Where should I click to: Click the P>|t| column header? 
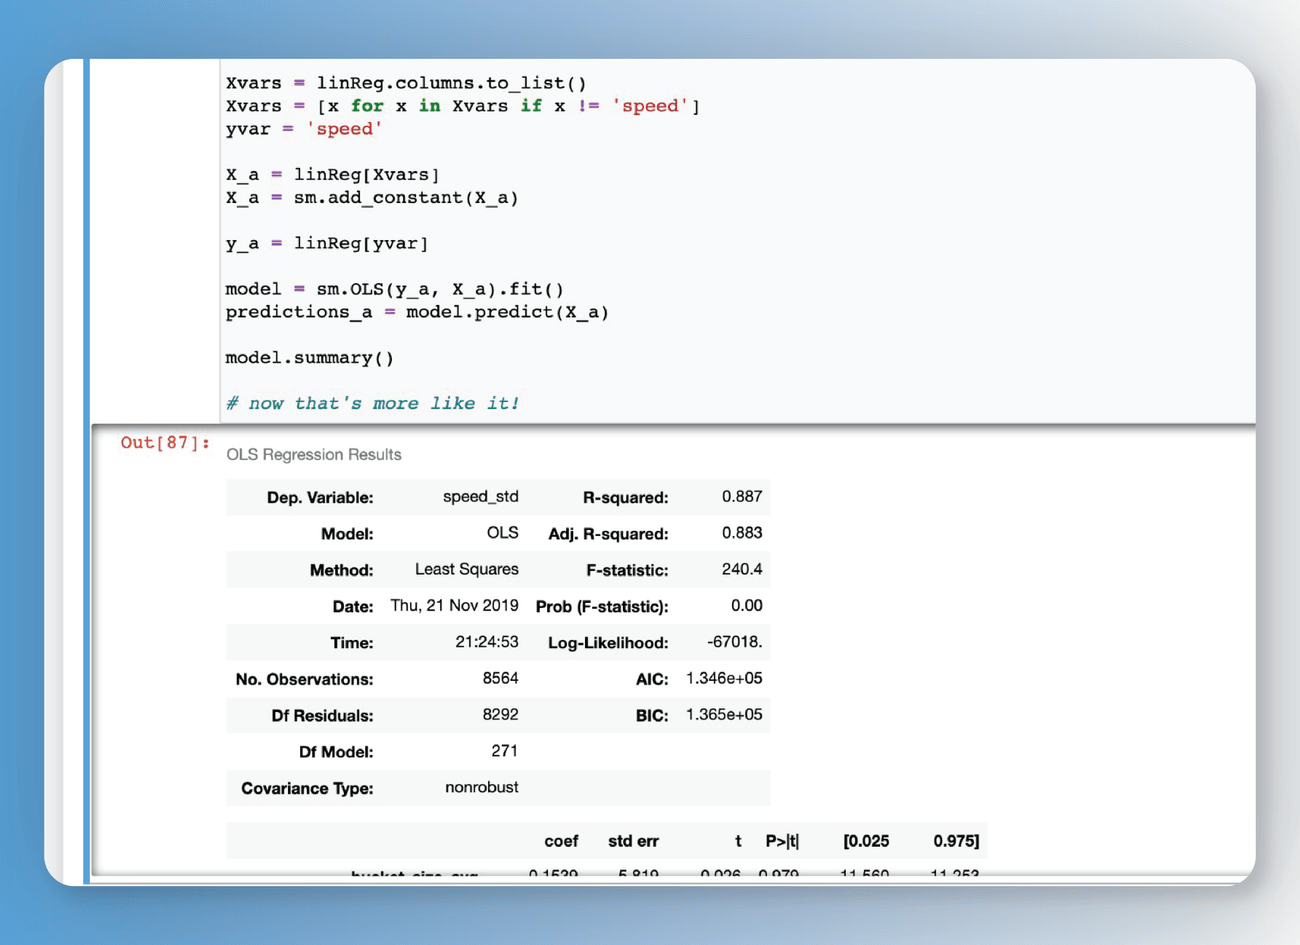tap(782, 841)
